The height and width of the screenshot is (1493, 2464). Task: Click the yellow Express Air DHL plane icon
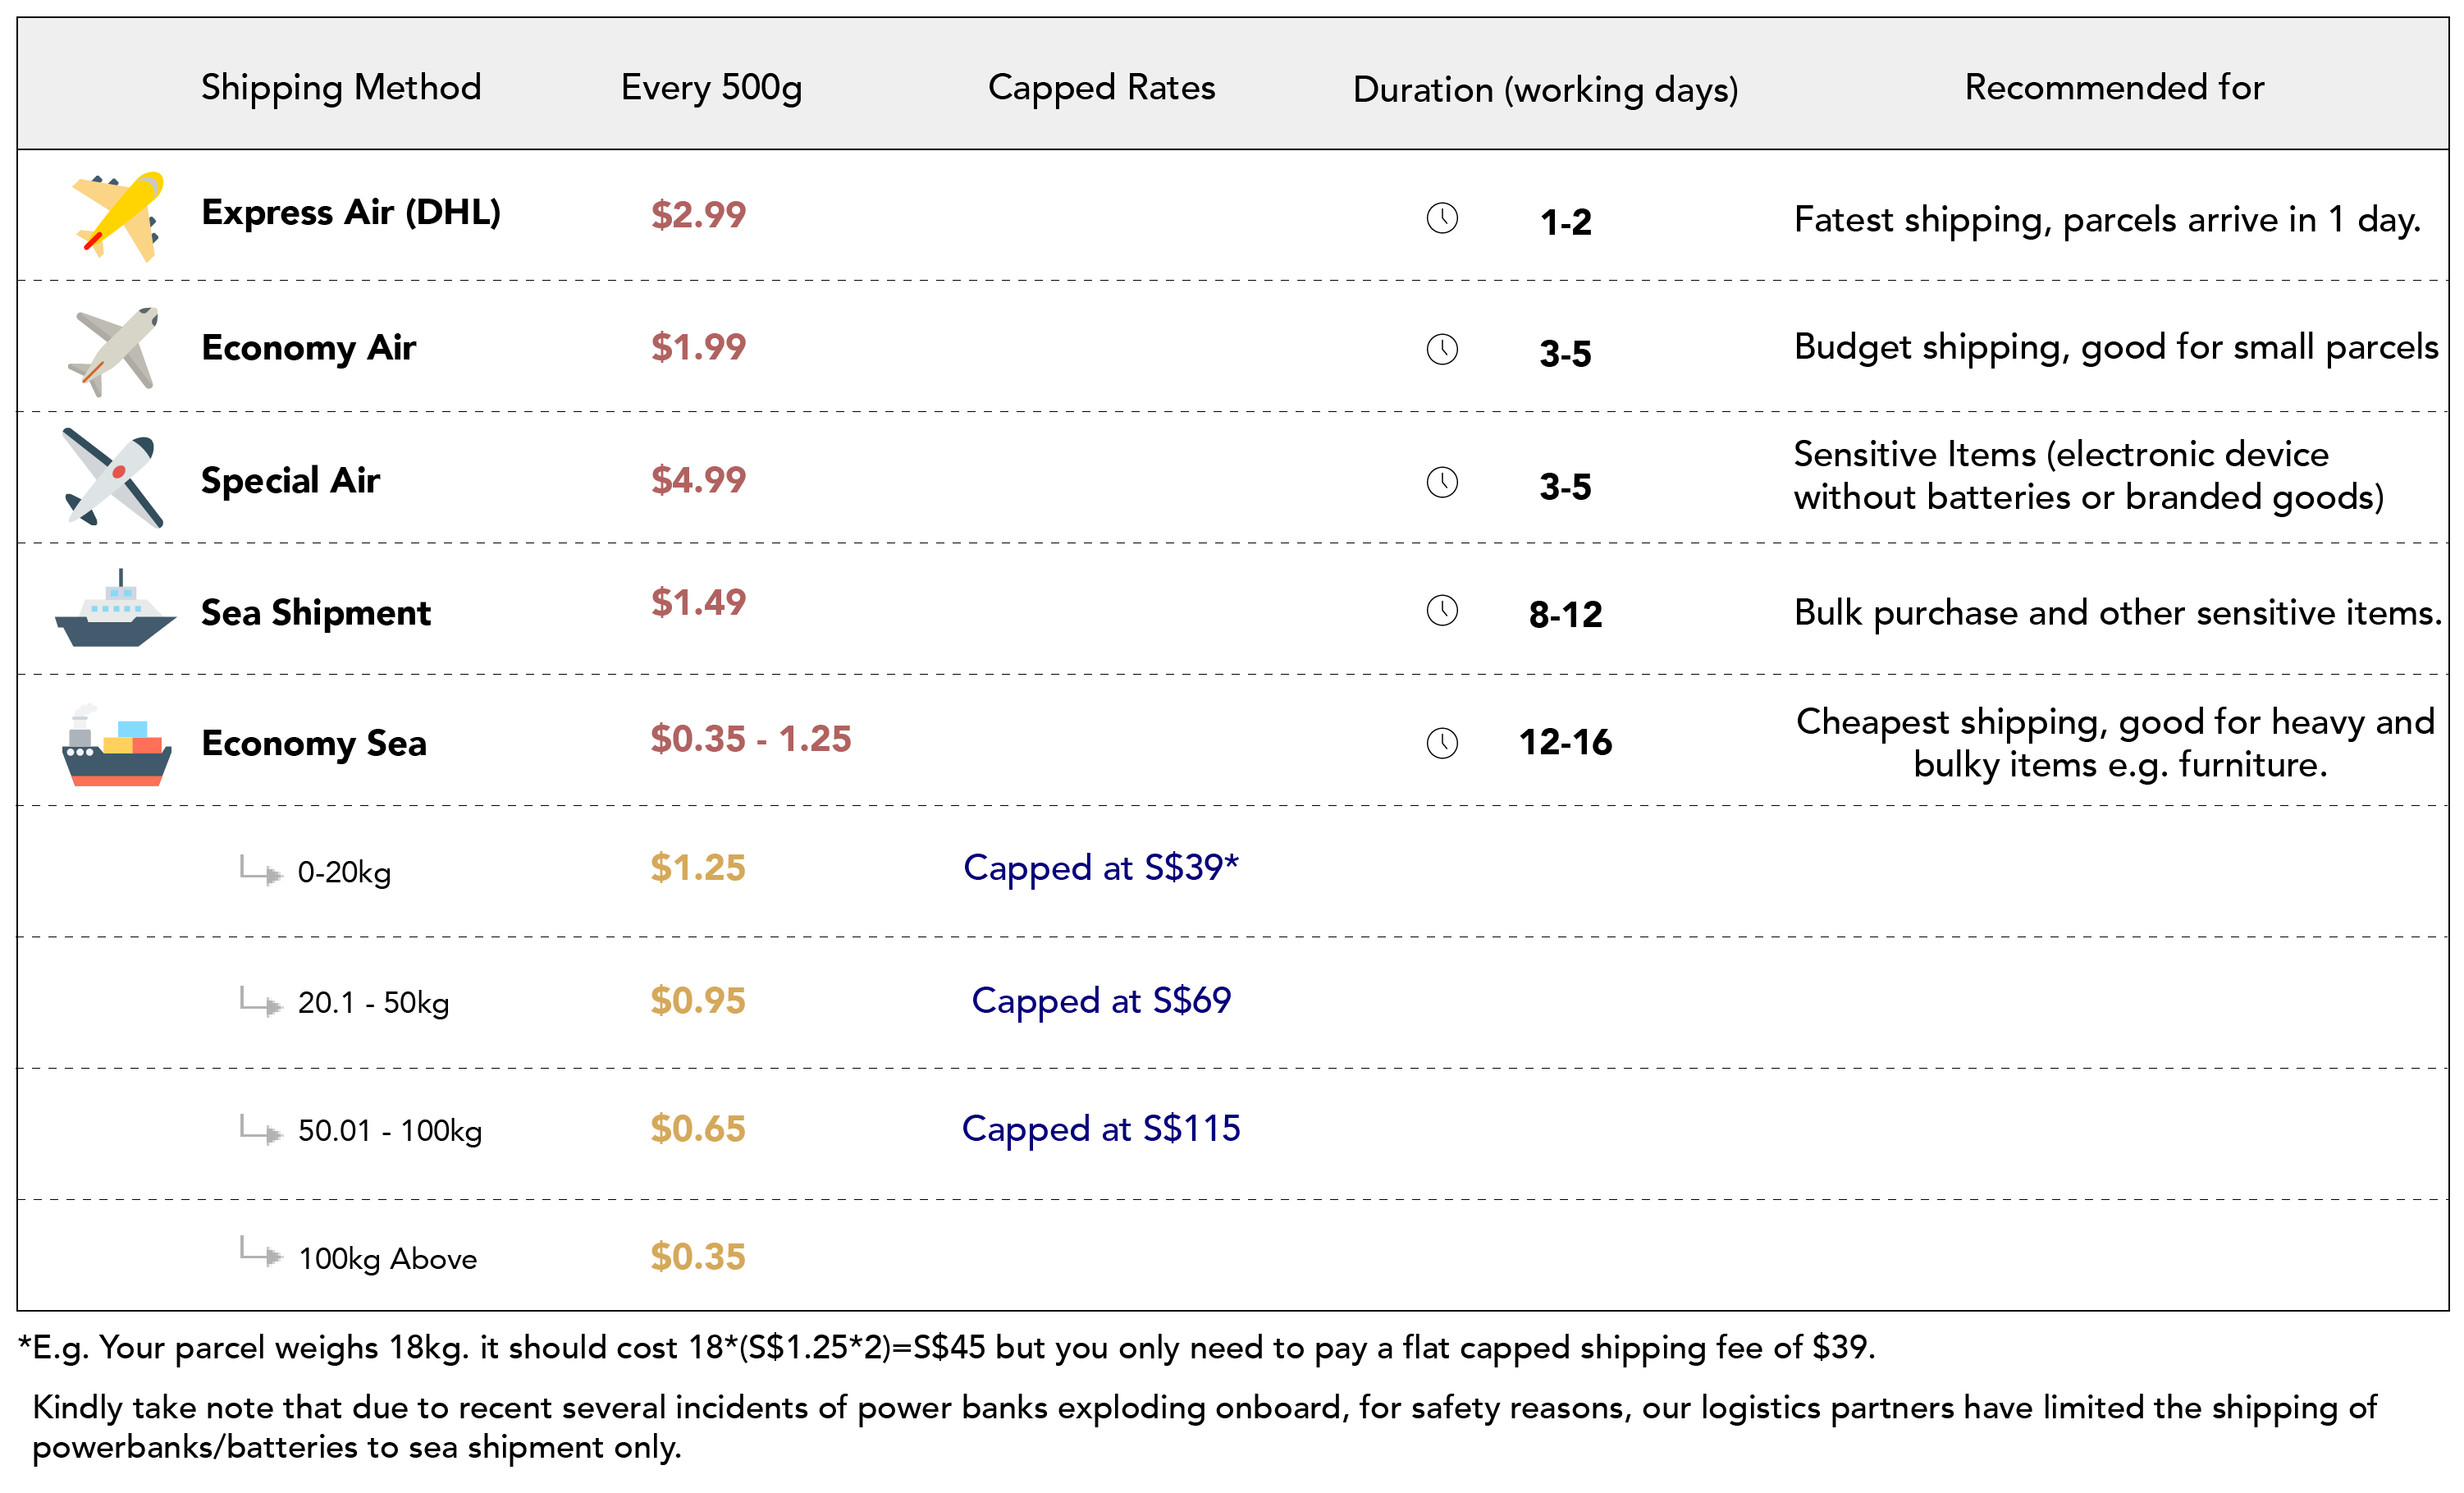(118, 216)
